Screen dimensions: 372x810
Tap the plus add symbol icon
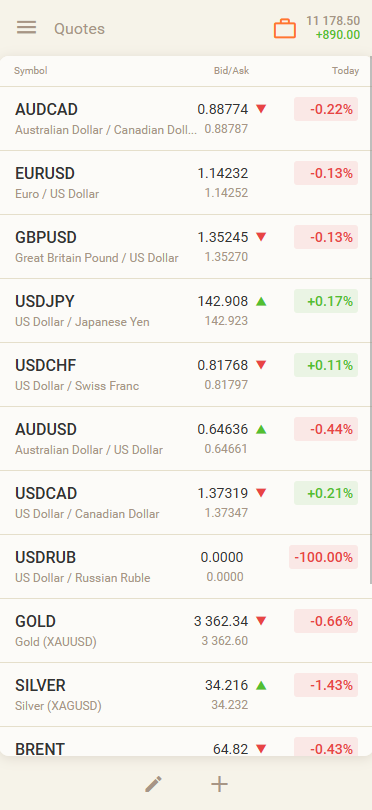(x=220, y=784)
